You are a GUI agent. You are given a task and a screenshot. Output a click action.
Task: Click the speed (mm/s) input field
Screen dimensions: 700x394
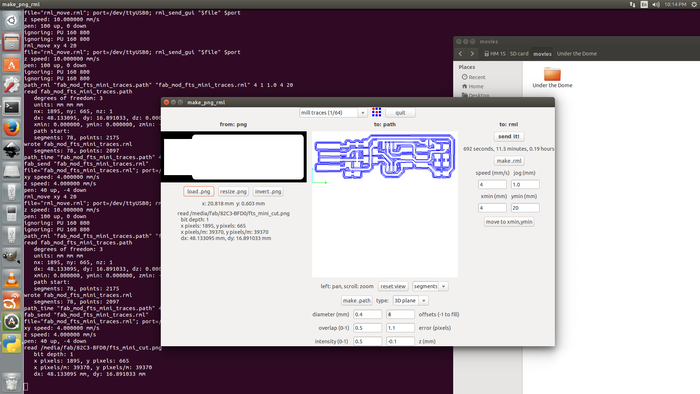[492, 184]
